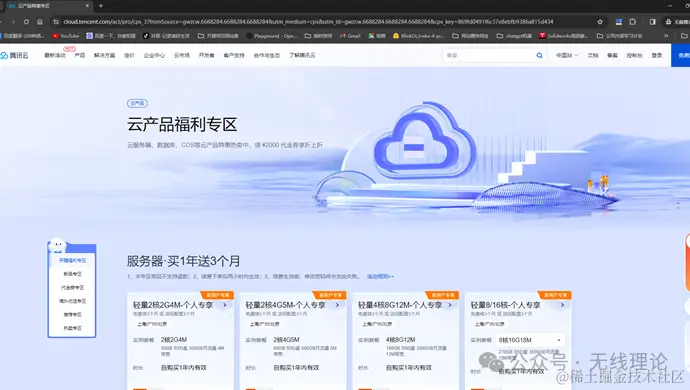The image size is (690, 390).
Task: Click the 云产品 tag above the heading
Action: (137, 103)
